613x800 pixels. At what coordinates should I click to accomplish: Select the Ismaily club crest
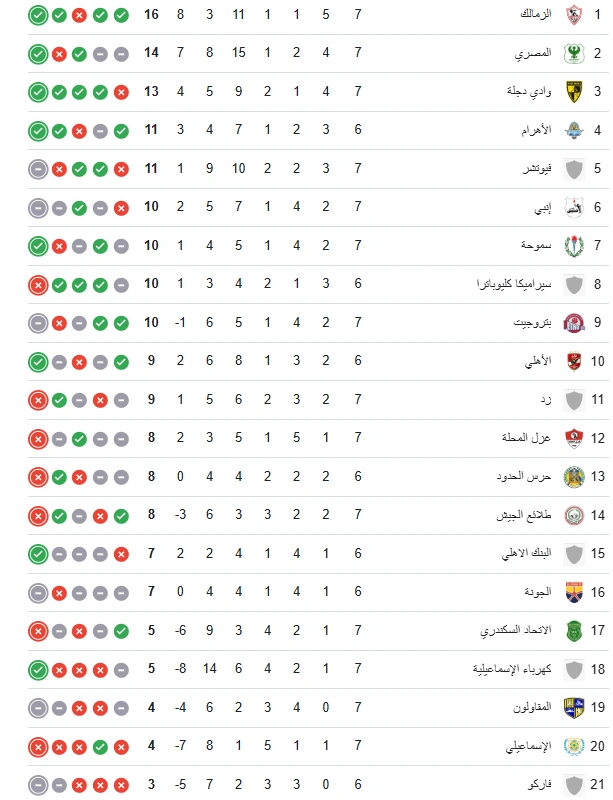click(x=574, y=745)
